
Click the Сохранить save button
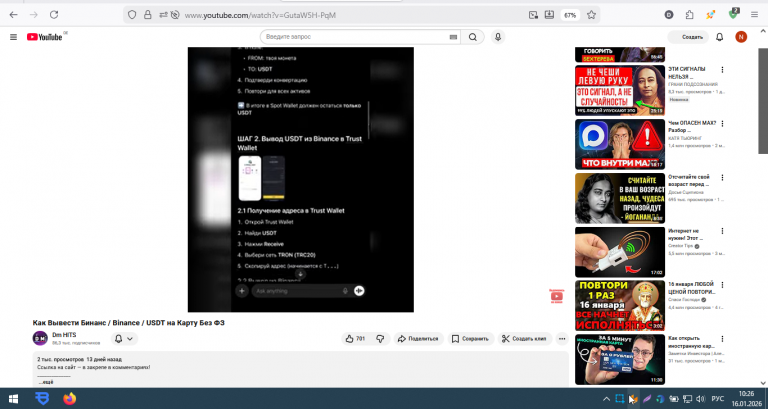click(x=471, y=338)
